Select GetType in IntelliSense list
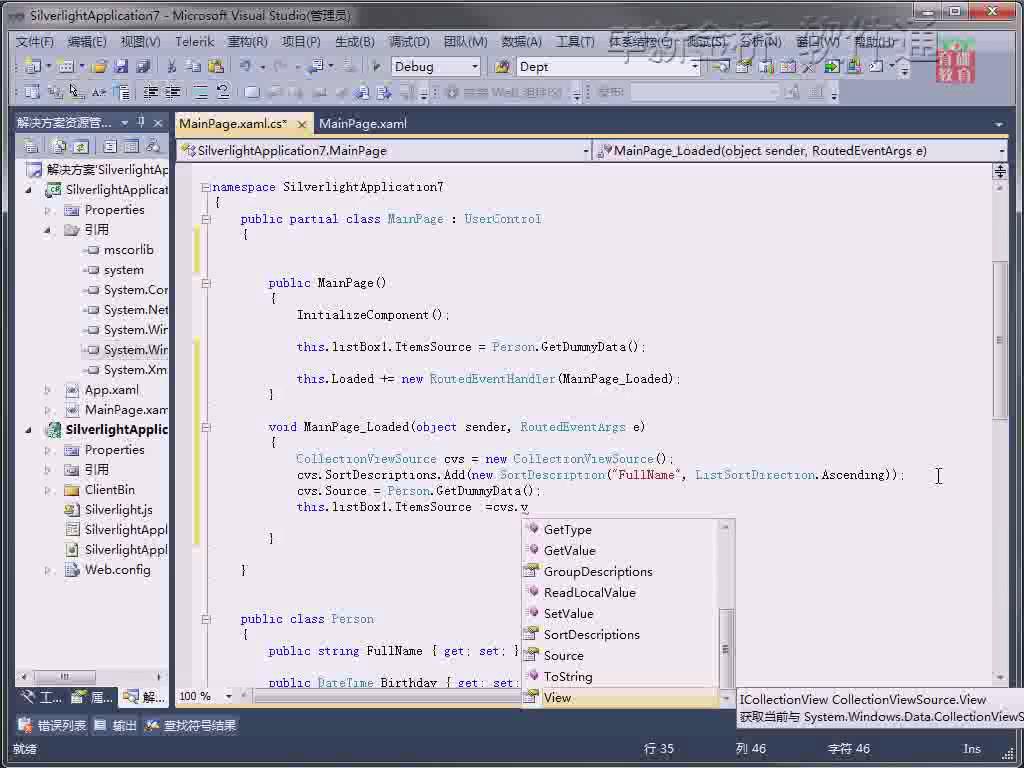 [x=620, y=530]
